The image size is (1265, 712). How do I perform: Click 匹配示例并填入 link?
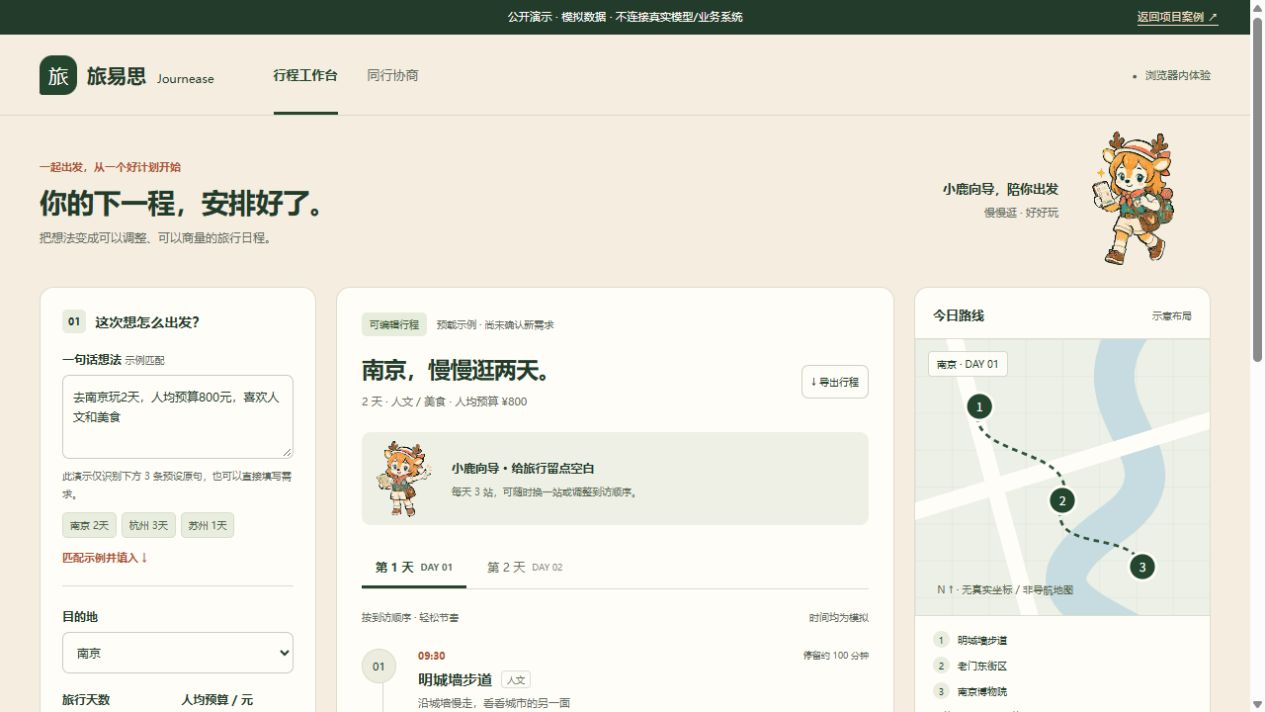[x=105, y=558]
